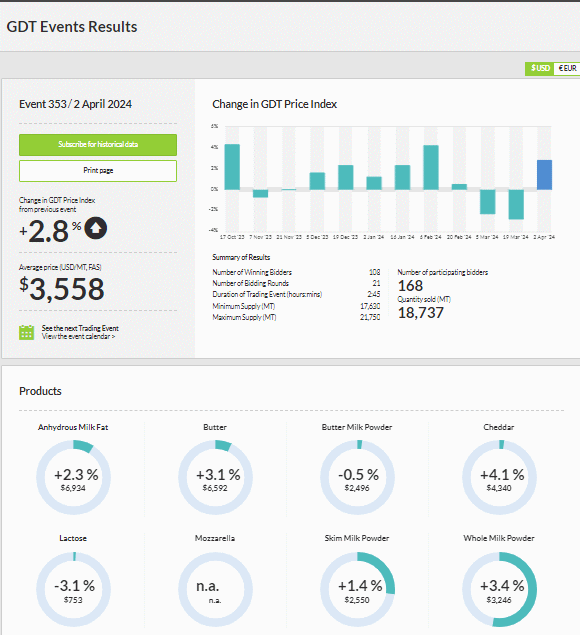The width and height of the screenshot is (580, 635).
Task: Switch currency to EUR
Action: (567, 68)
